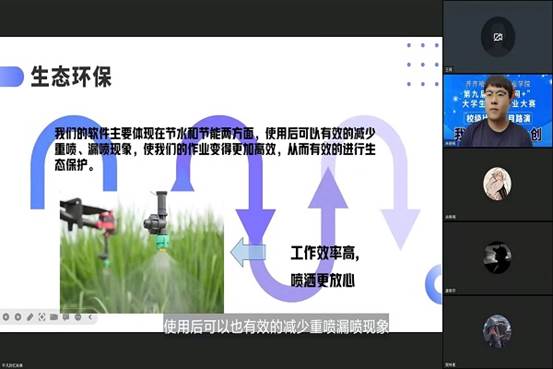Viewport: 553px width, 369px height.
Task: Click the second round button in presentation toolbar
Action: [18, 317]
